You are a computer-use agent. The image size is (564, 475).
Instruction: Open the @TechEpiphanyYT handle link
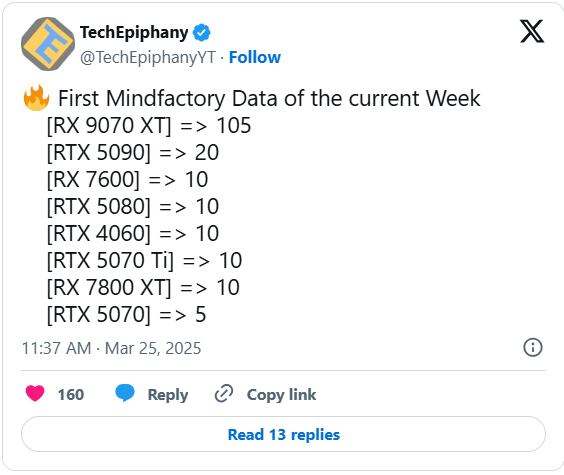148,58
